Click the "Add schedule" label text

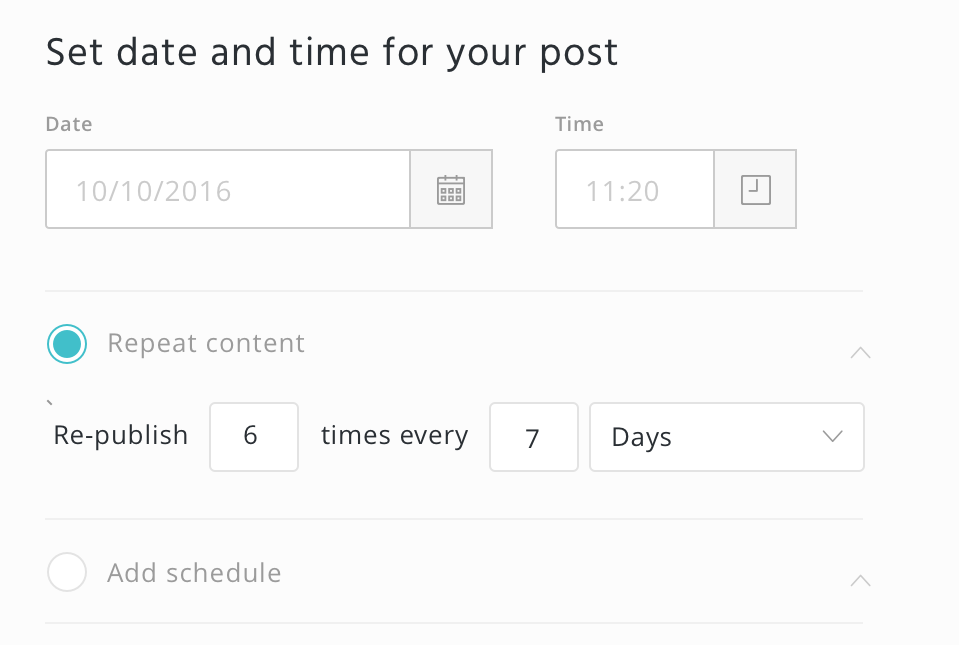[x=194, y=574]
